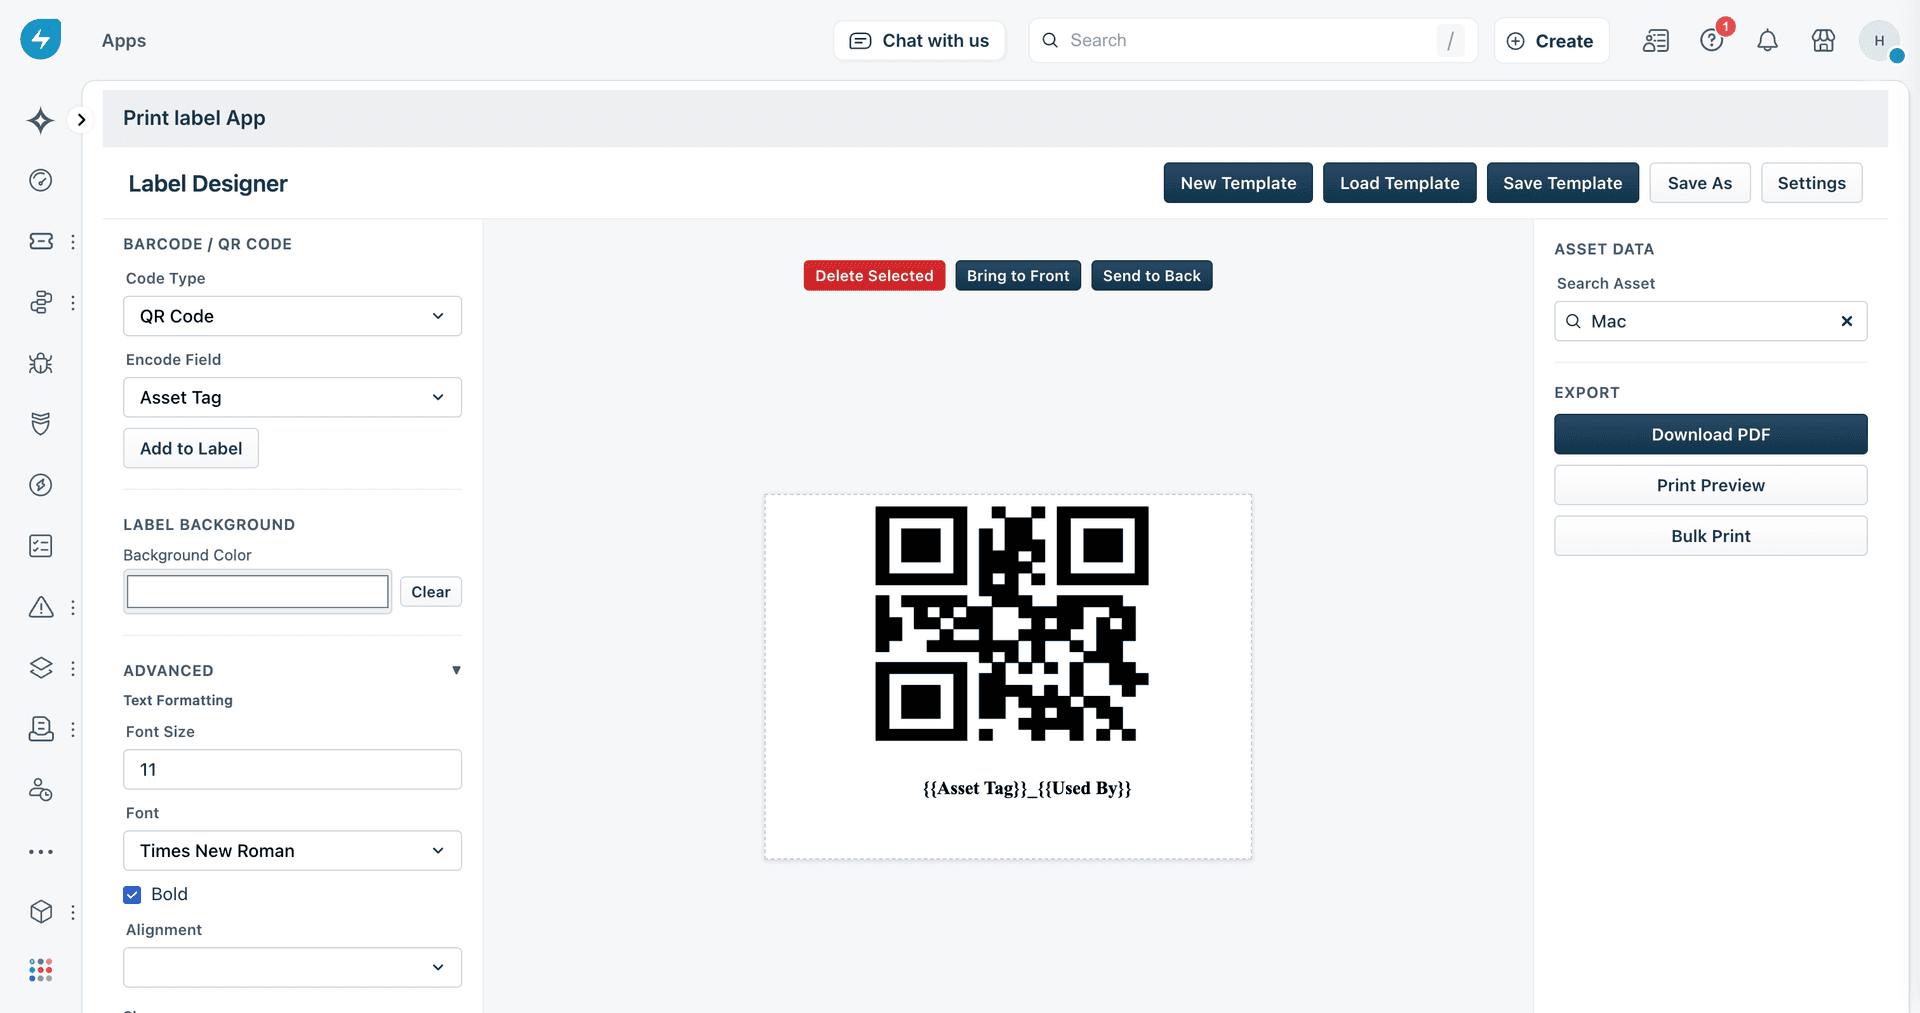Open the circled lightning bolt sidebar icon
This screenshot has width=1920, height=1013.
point(41,485)
